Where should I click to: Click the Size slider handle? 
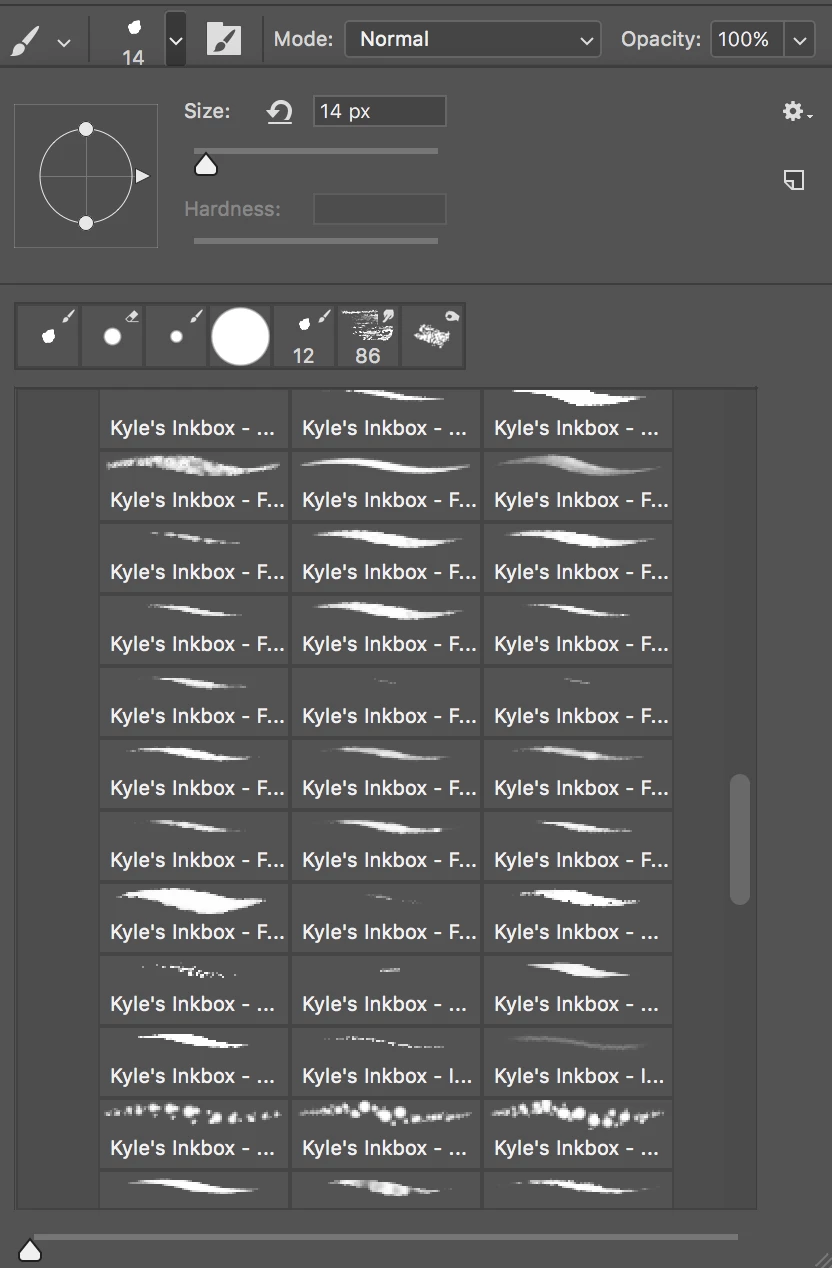coord(206,165)
